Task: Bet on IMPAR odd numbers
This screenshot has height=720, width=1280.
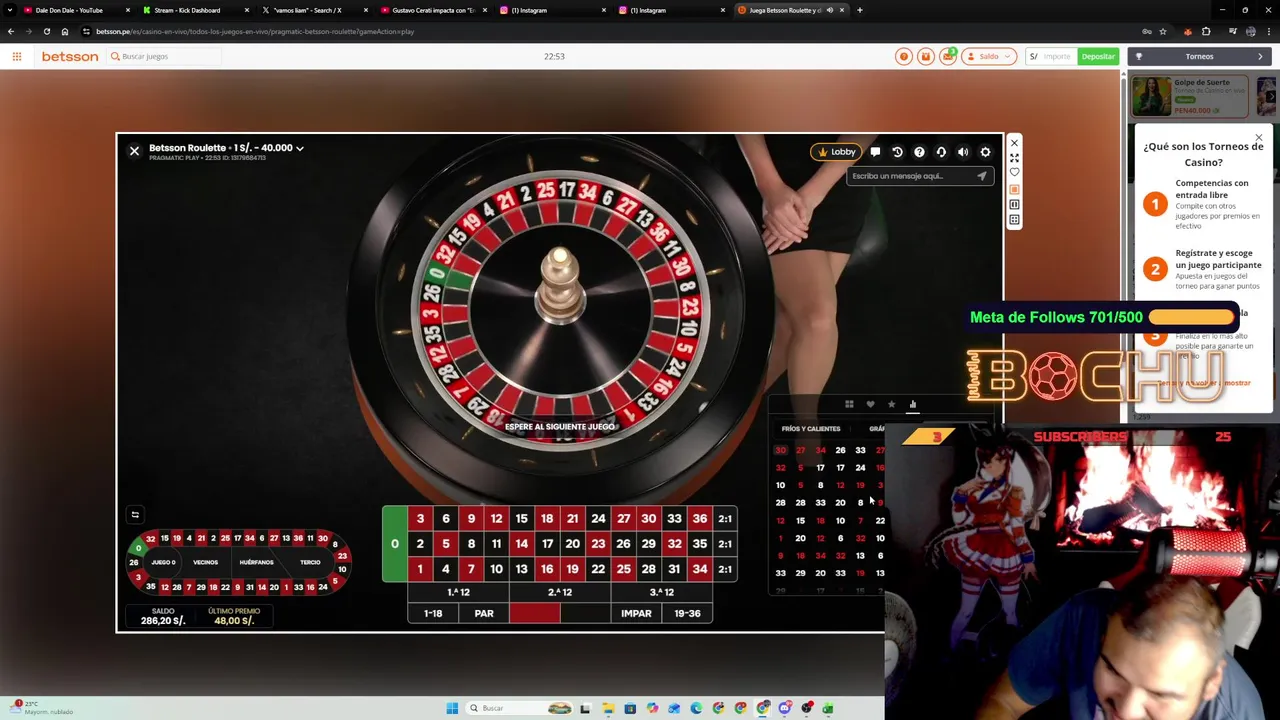Action: [636, 613]
